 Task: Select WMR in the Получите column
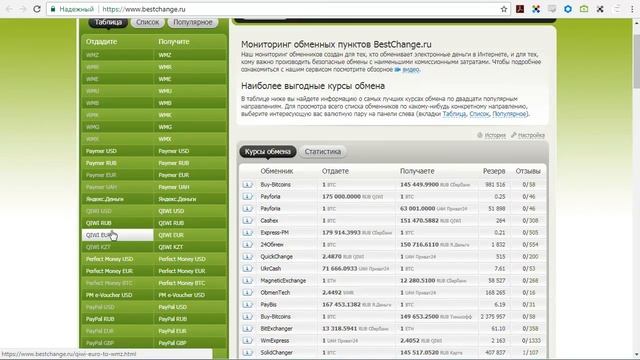(x=190, y=67)
